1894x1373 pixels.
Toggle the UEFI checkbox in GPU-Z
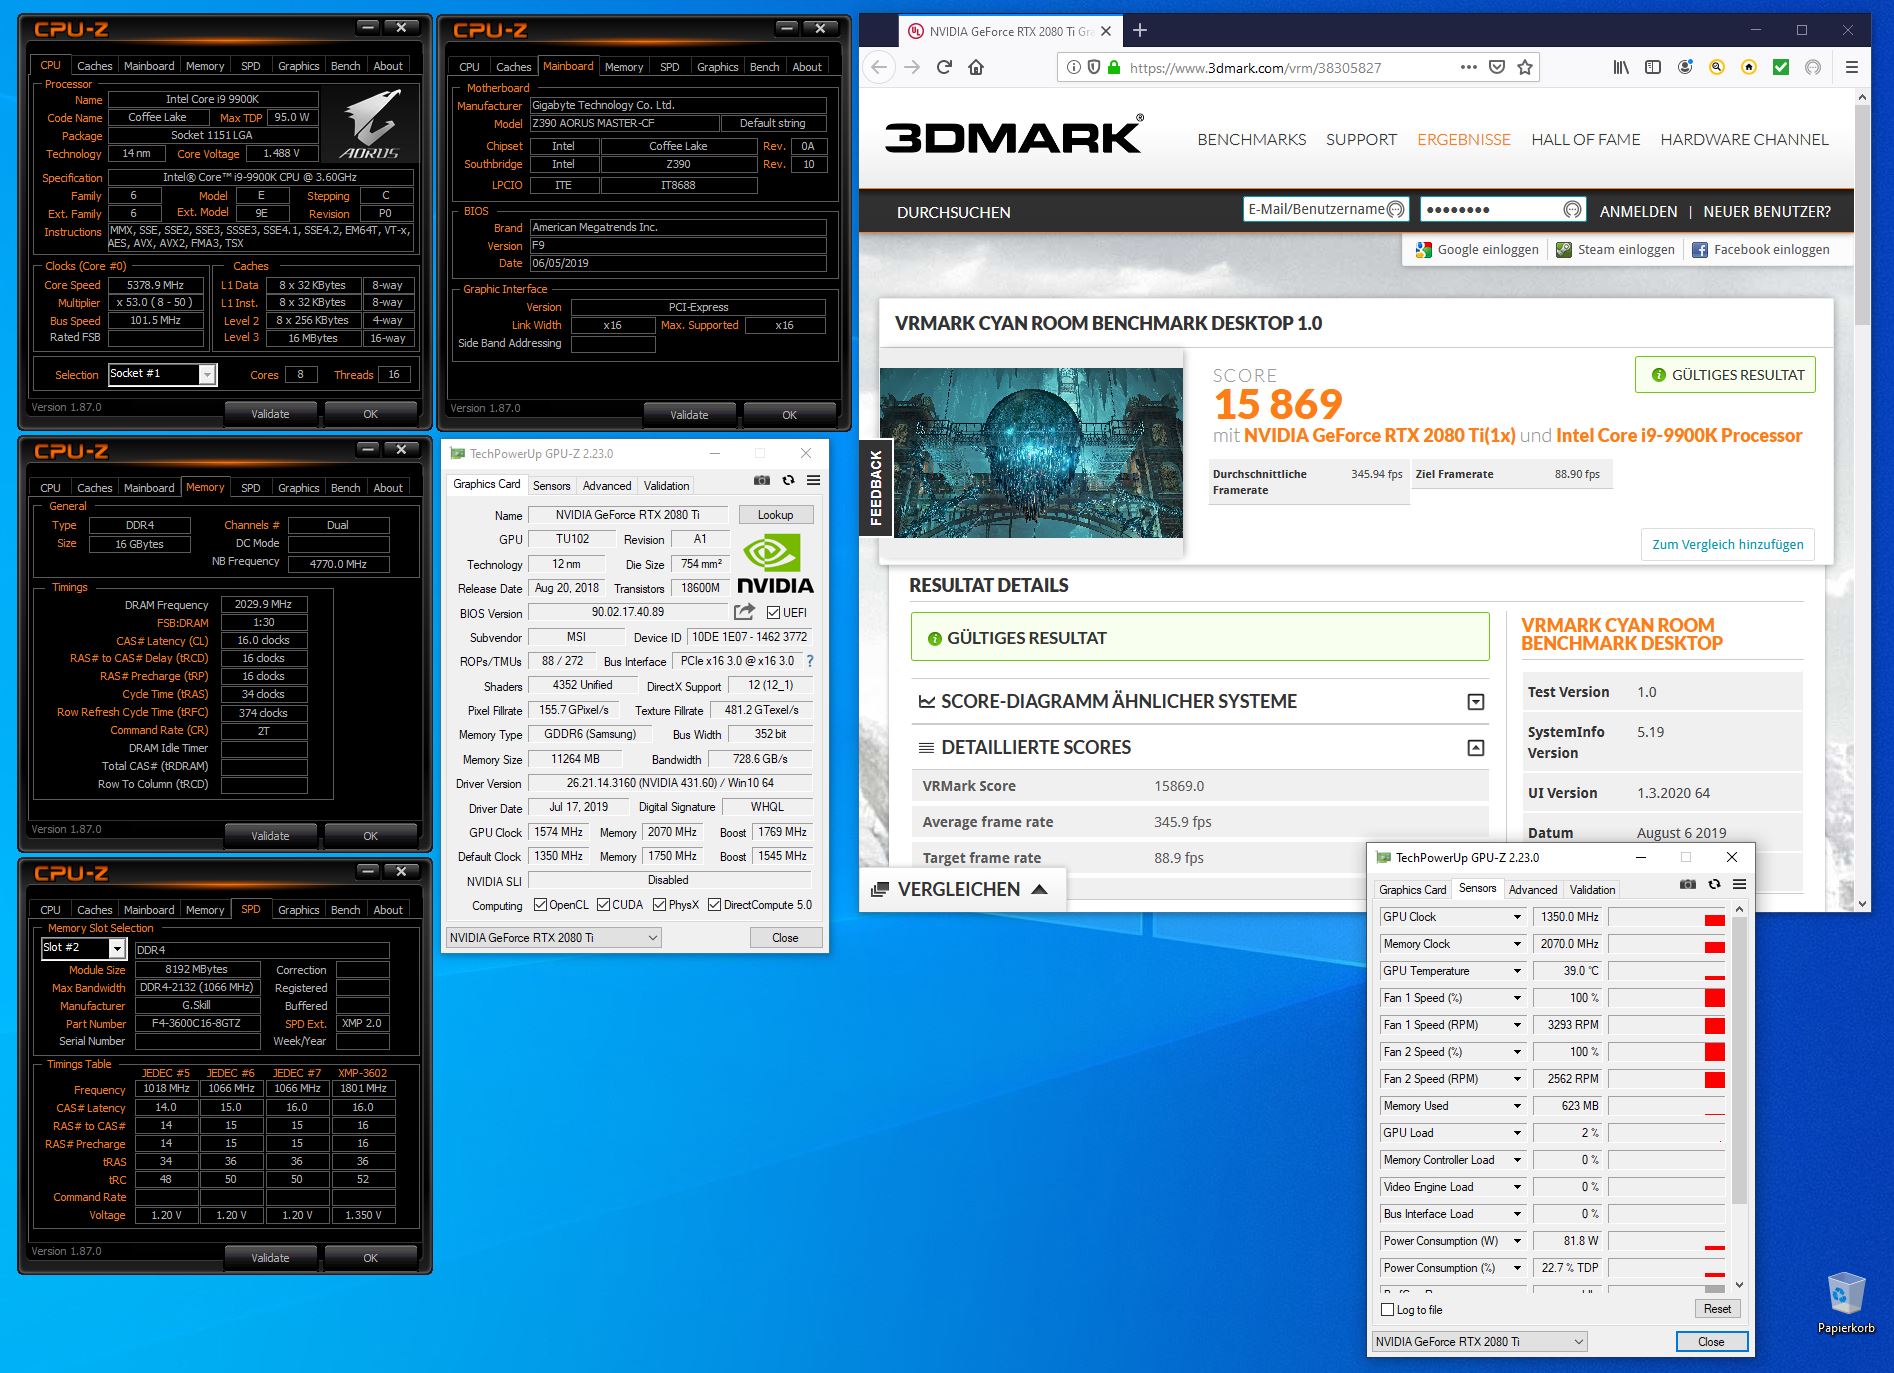pos(773,613)
